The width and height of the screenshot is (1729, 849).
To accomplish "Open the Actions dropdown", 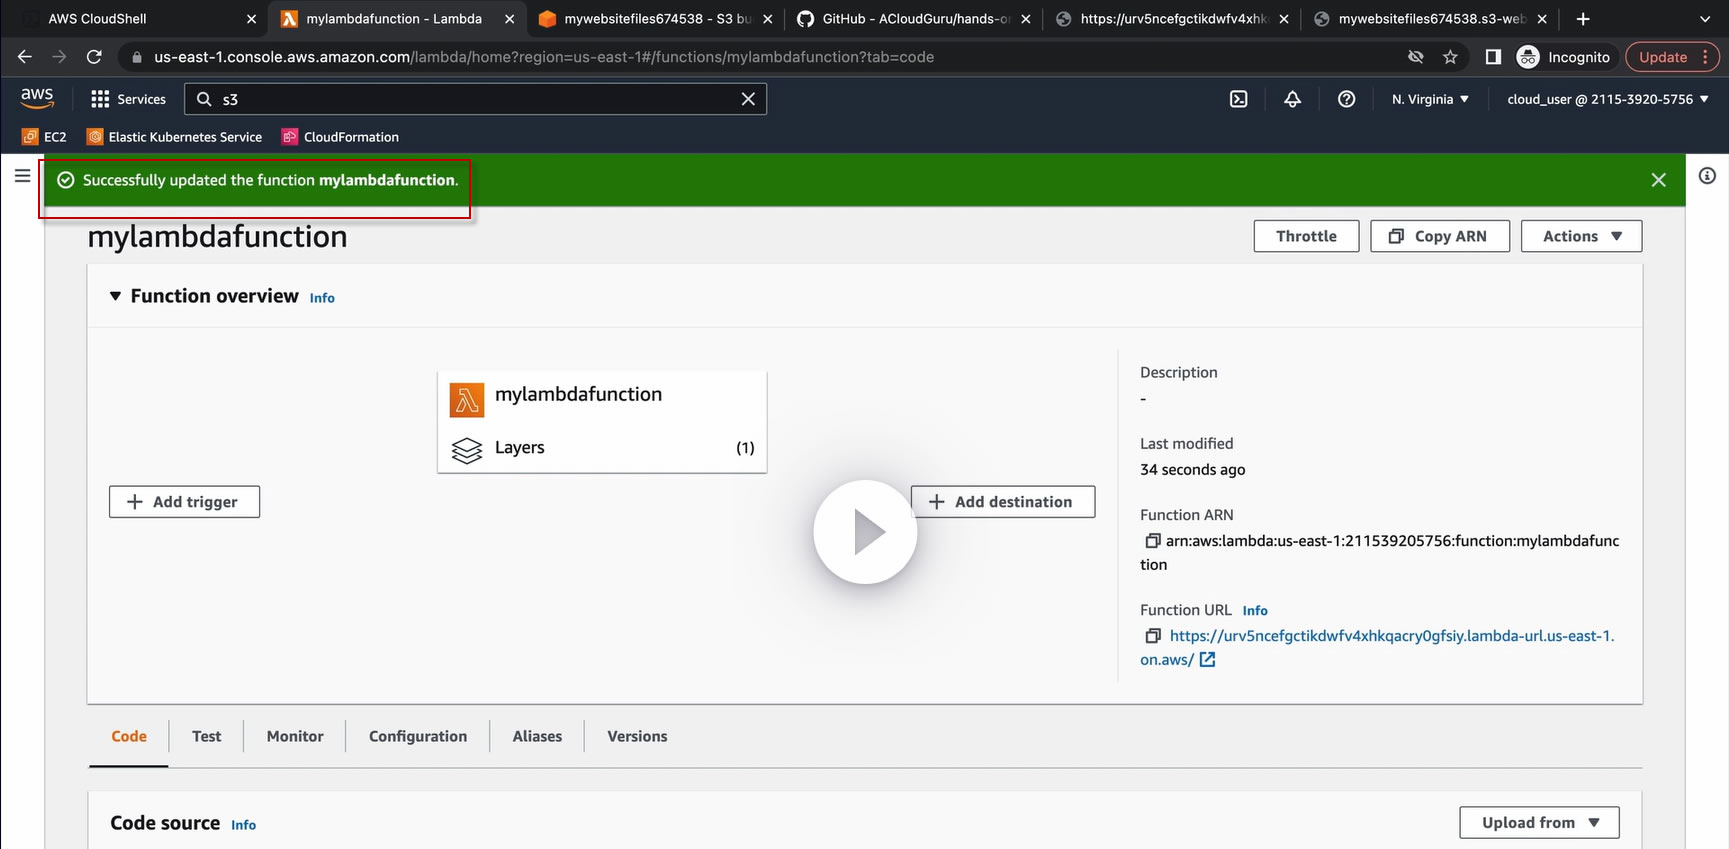I will pyautogui.click(x=1581, y=236).
